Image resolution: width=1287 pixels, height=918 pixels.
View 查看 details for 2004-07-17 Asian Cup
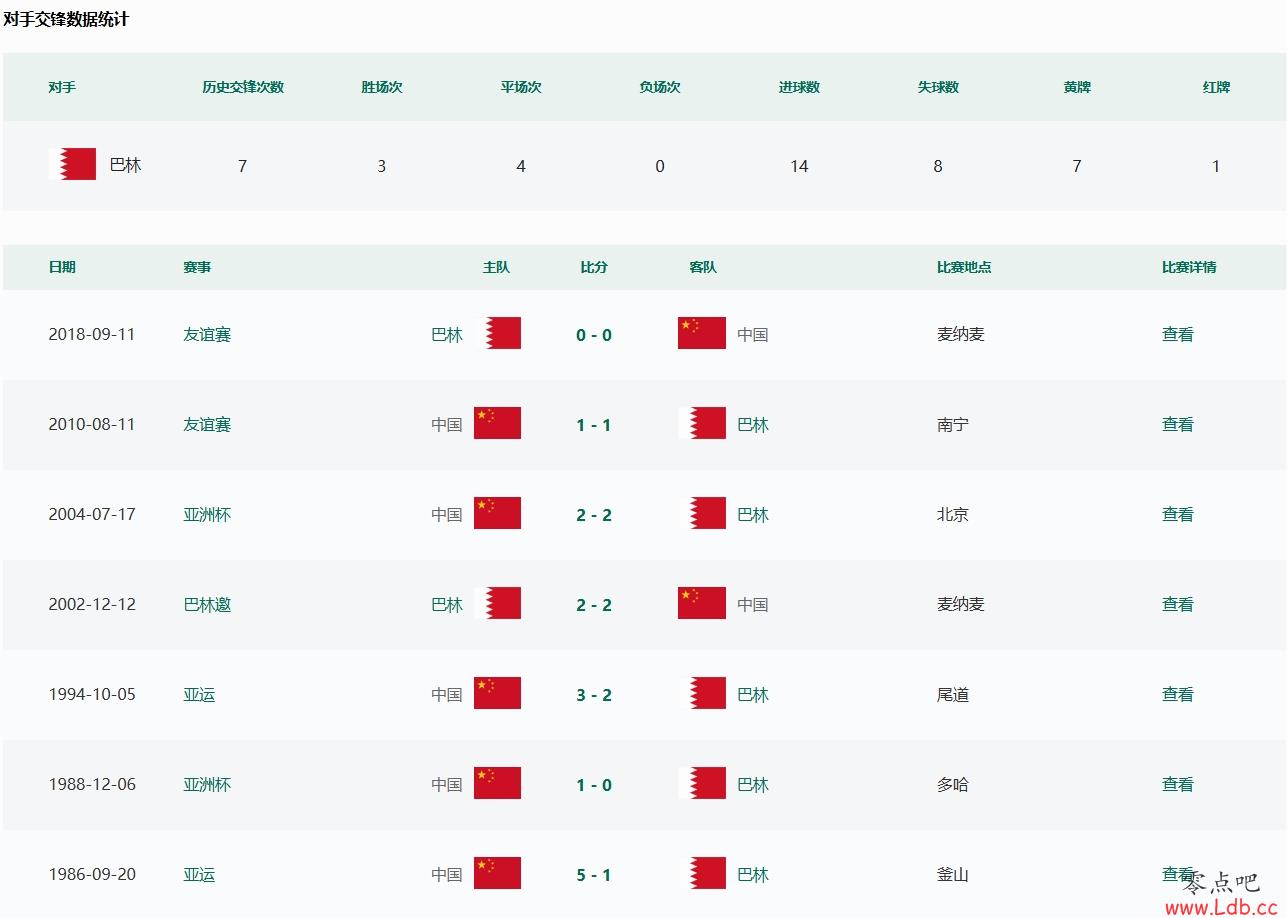(1177, 515)
